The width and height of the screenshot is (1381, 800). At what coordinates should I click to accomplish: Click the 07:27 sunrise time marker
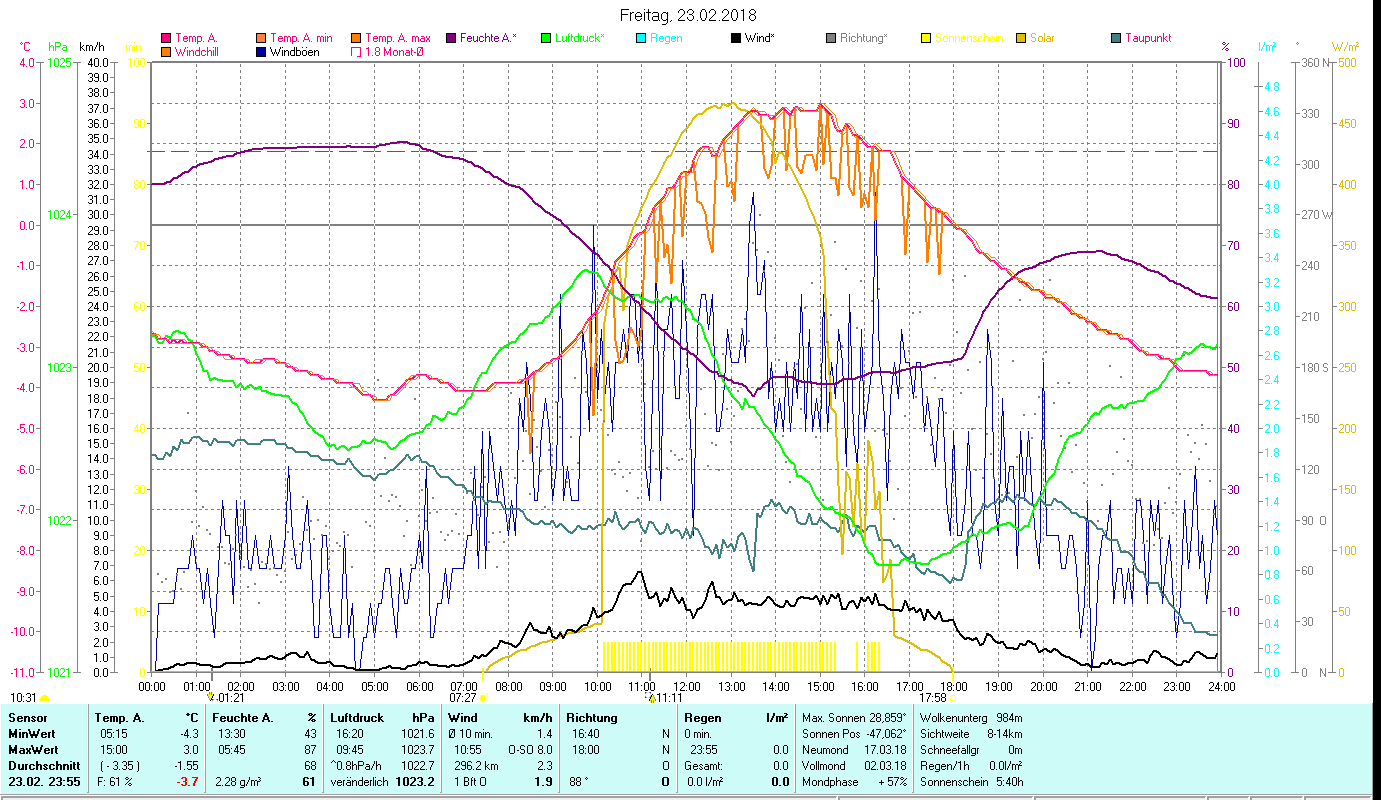pos(463,698)
